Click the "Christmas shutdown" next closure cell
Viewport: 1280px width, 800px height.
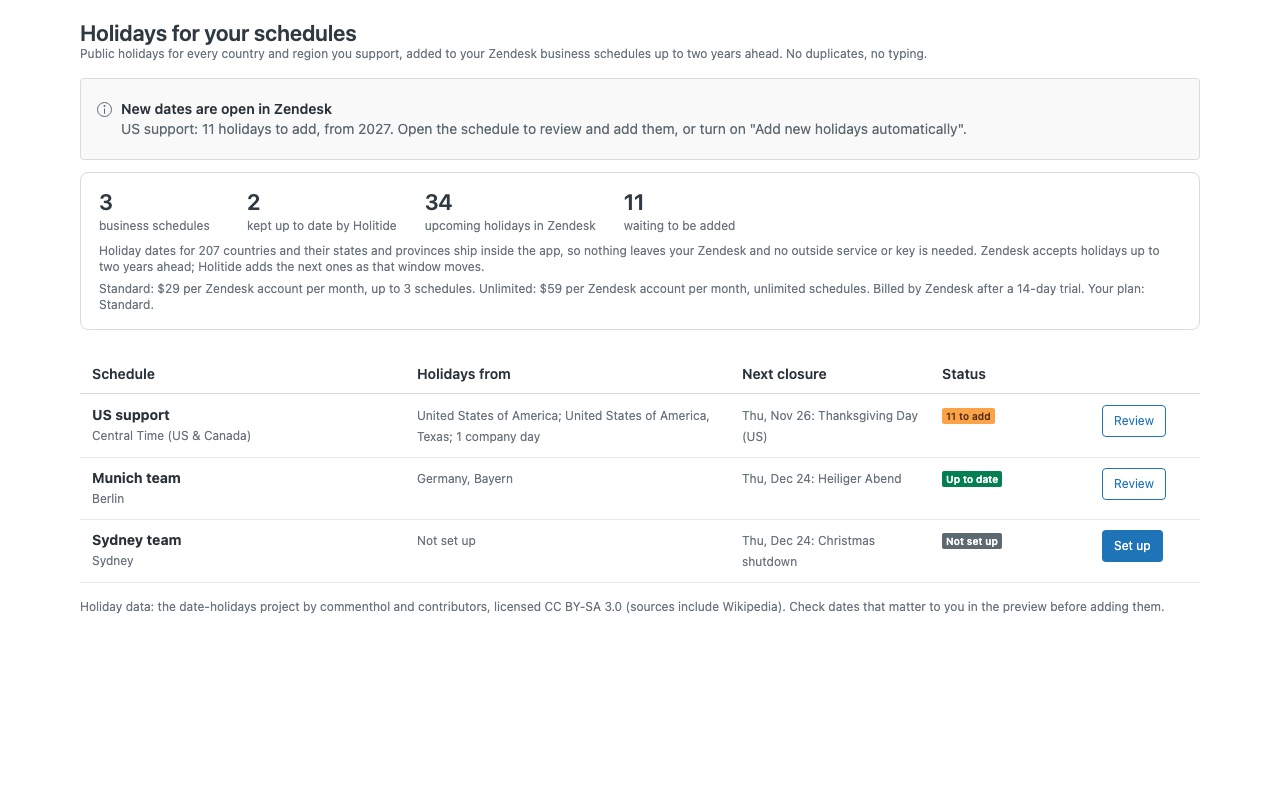pos(808,551)
